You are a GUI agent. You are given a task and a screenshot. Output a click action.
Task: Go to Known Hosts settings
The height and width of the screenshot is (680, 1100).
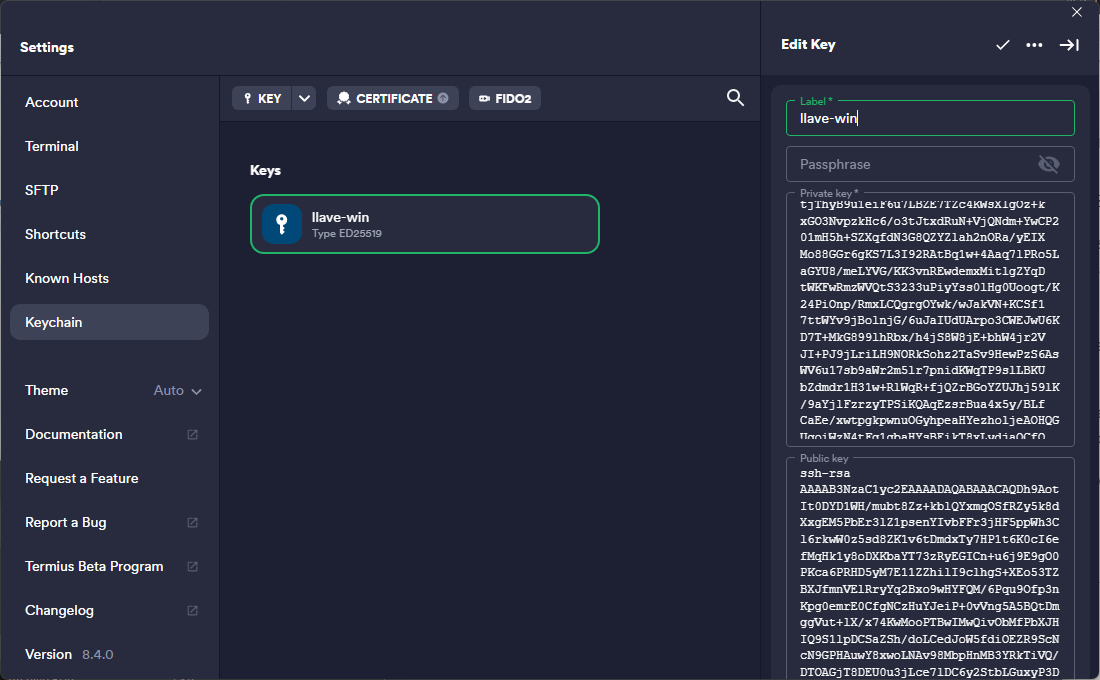click(67, 278)
